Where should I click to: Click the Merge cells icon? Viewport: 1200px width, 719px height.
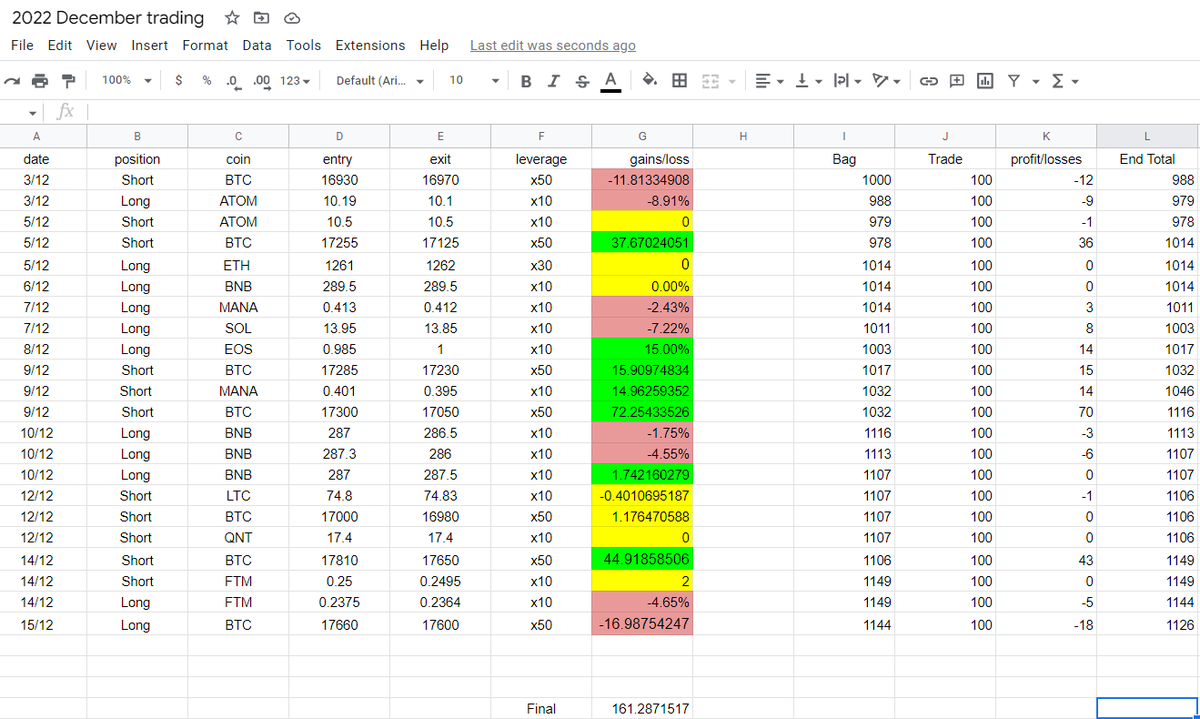tap(712, 80)
